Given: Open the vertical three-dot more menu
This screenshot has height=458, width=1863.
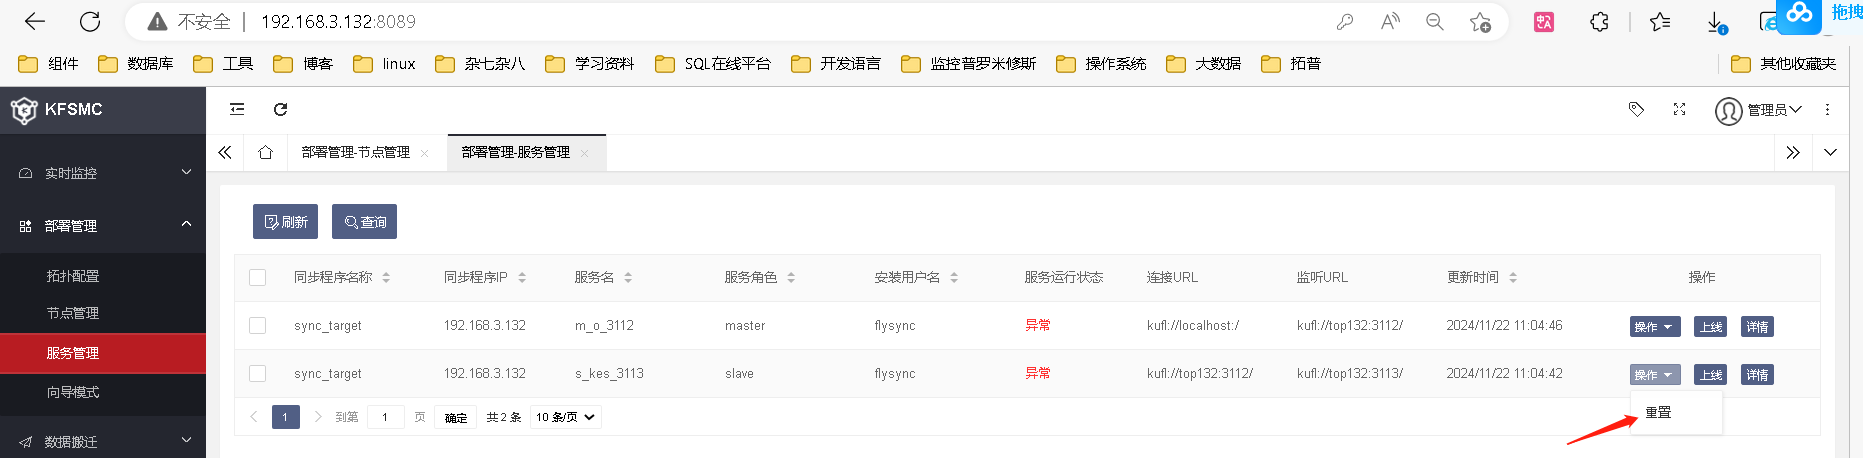Looking at the screenshot, I should 1827,109.
